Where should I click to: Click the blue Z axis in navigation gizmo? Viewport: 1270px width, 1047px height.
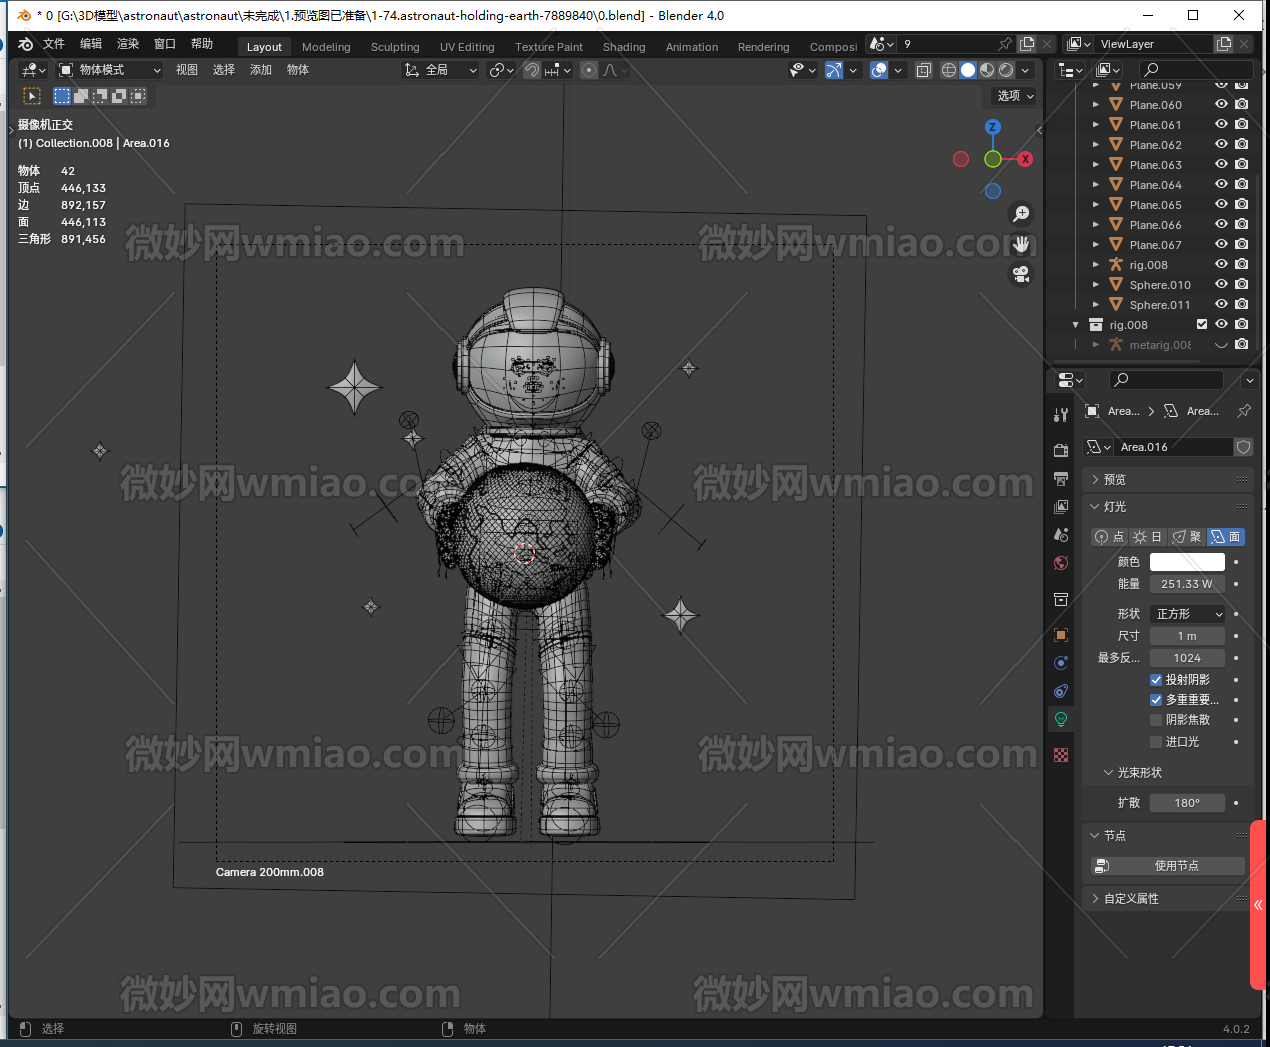993,127
